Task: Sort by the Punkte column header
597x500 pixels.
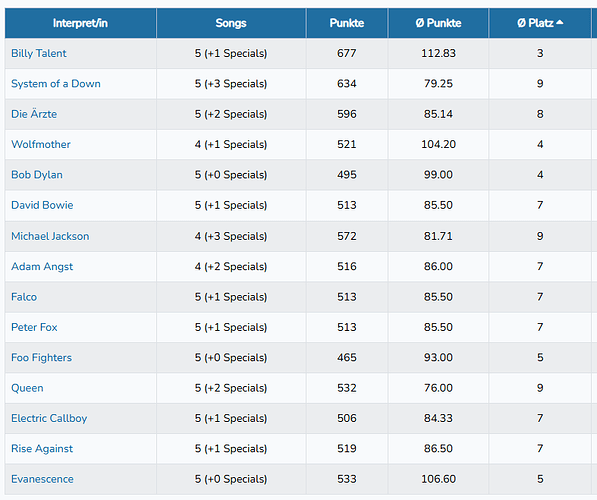Action: (x=346, y=23)
